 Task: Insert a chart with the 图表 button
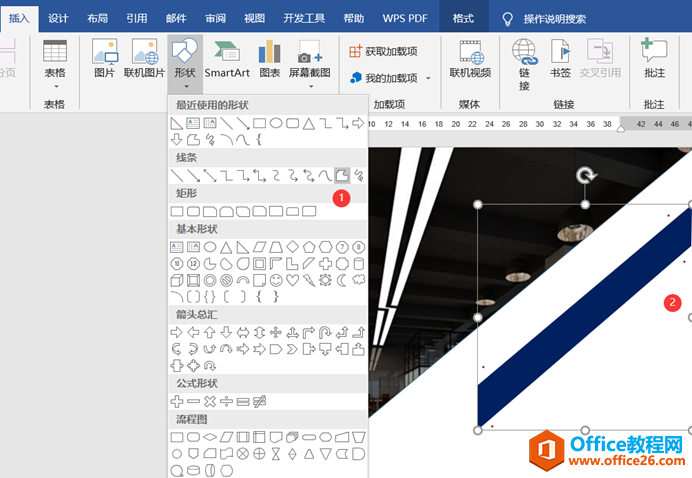269,58
